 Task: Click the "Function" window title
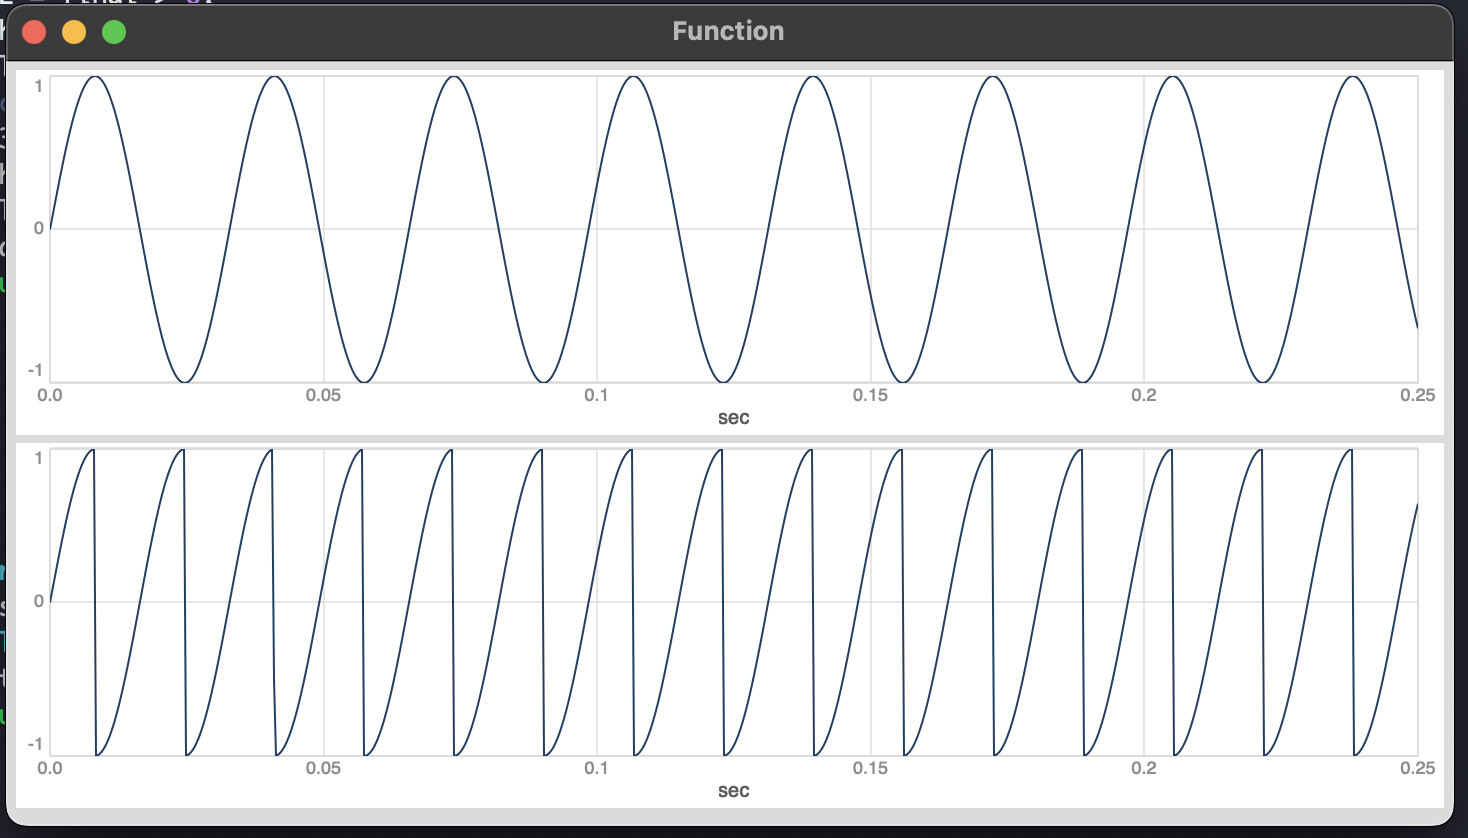coord(728,31)
